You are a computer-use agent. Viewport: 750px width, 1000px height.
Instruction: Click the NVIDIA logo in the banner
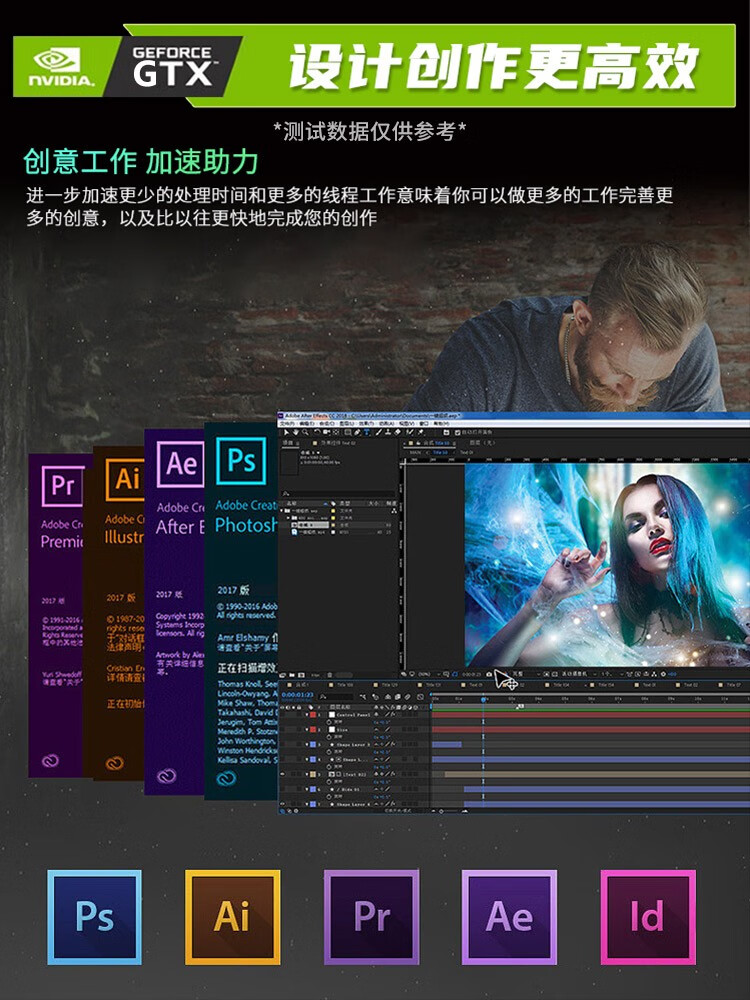pos(61,66)
